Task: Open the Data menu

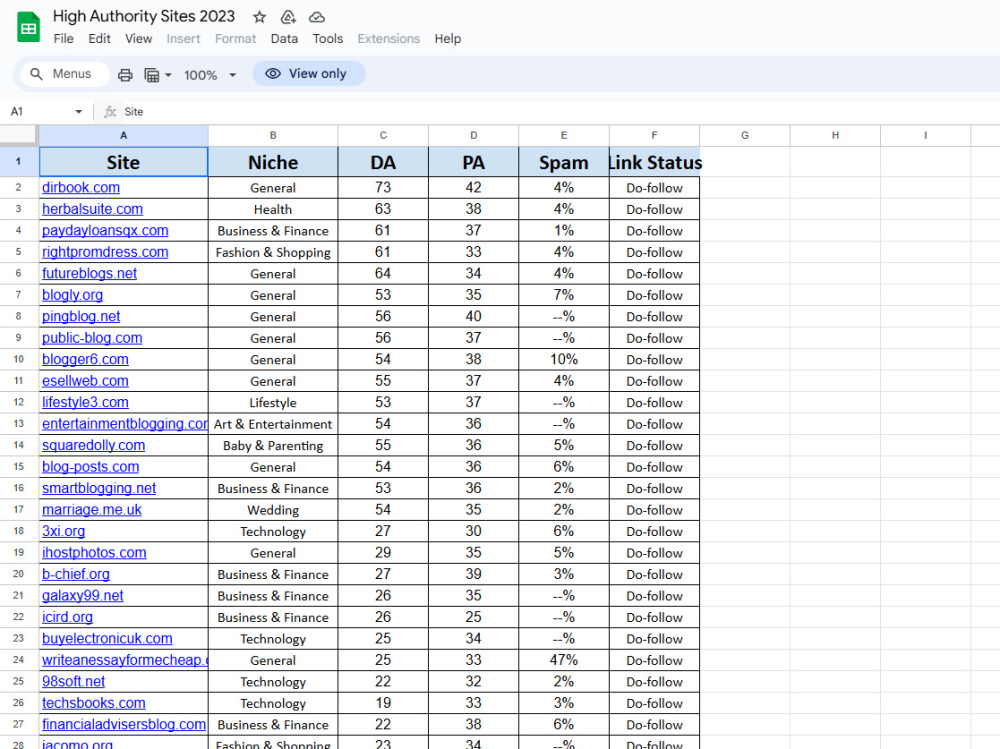Action: (284, 39)
